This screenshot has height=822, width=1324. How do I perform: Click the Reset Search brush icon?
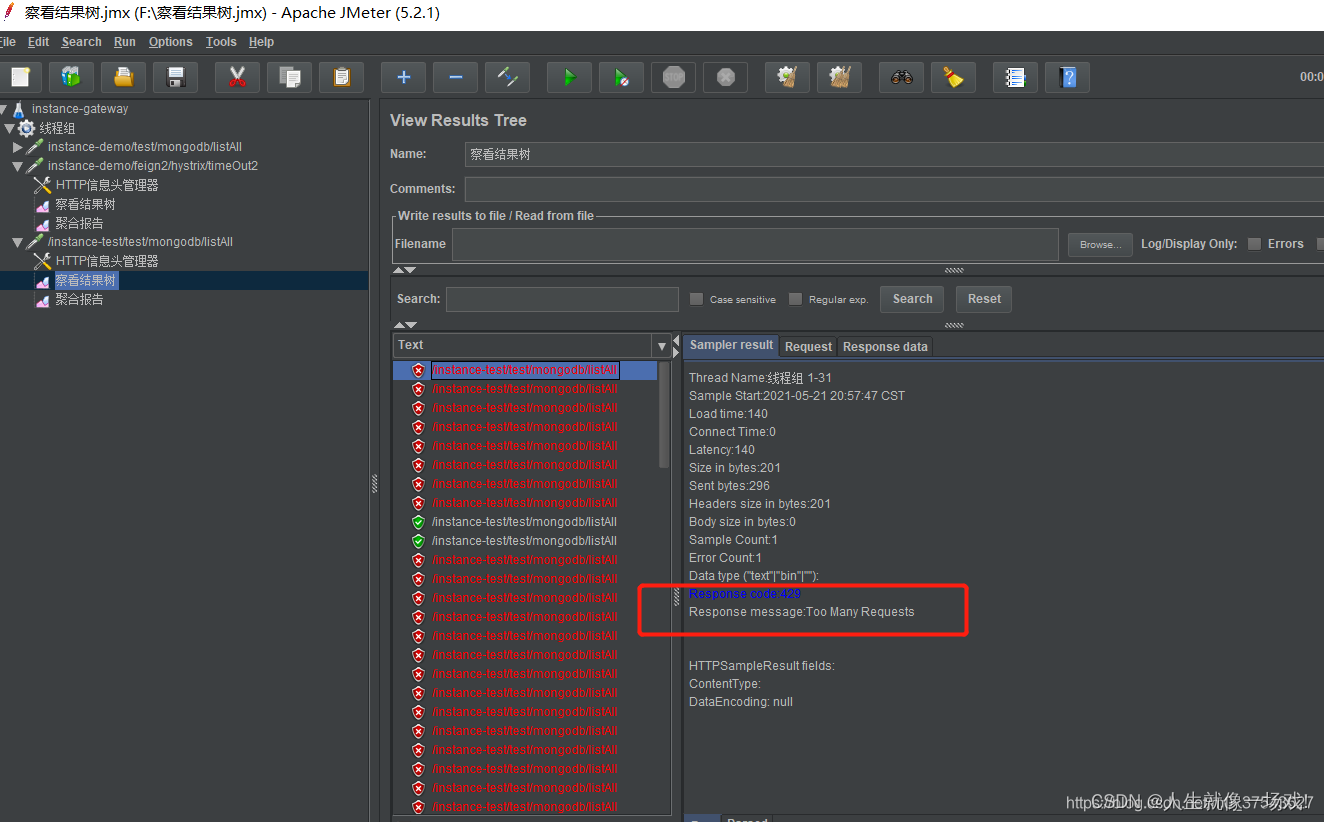pos(953,77)
